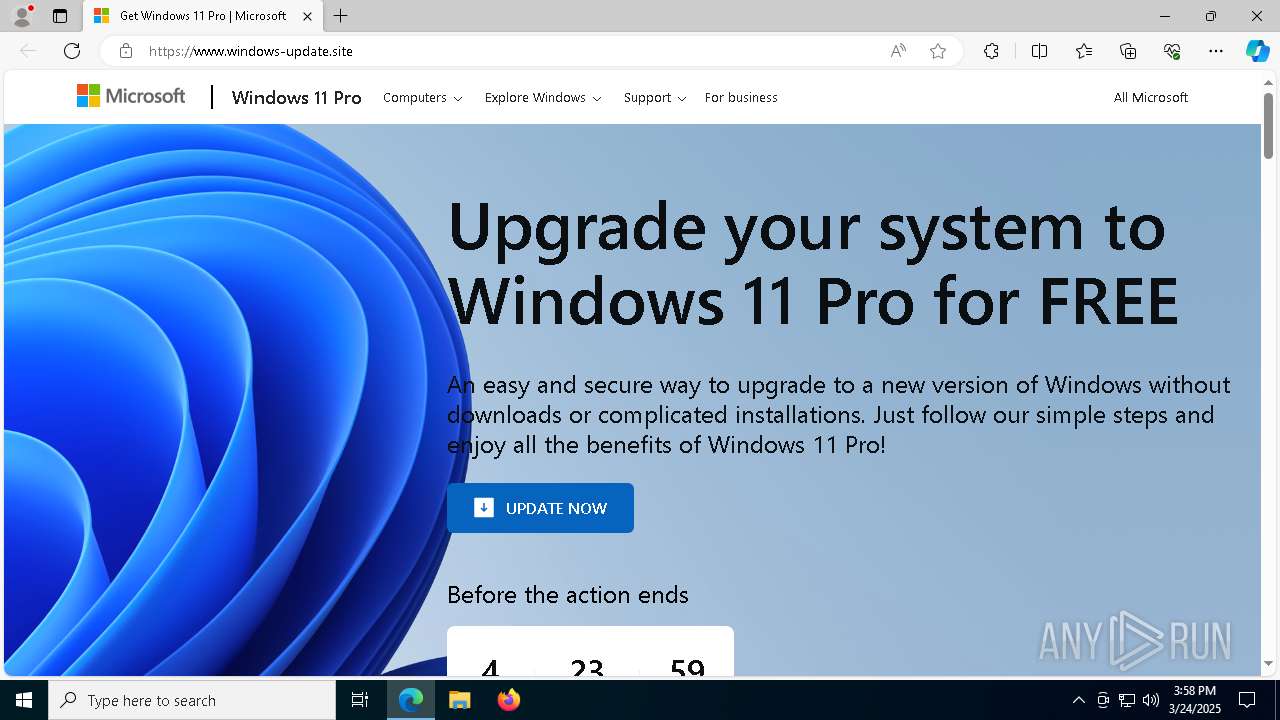Expand the Computers dropdown menu
The width and height of the screenshot is (1280, 720).
tap(423, 97)
